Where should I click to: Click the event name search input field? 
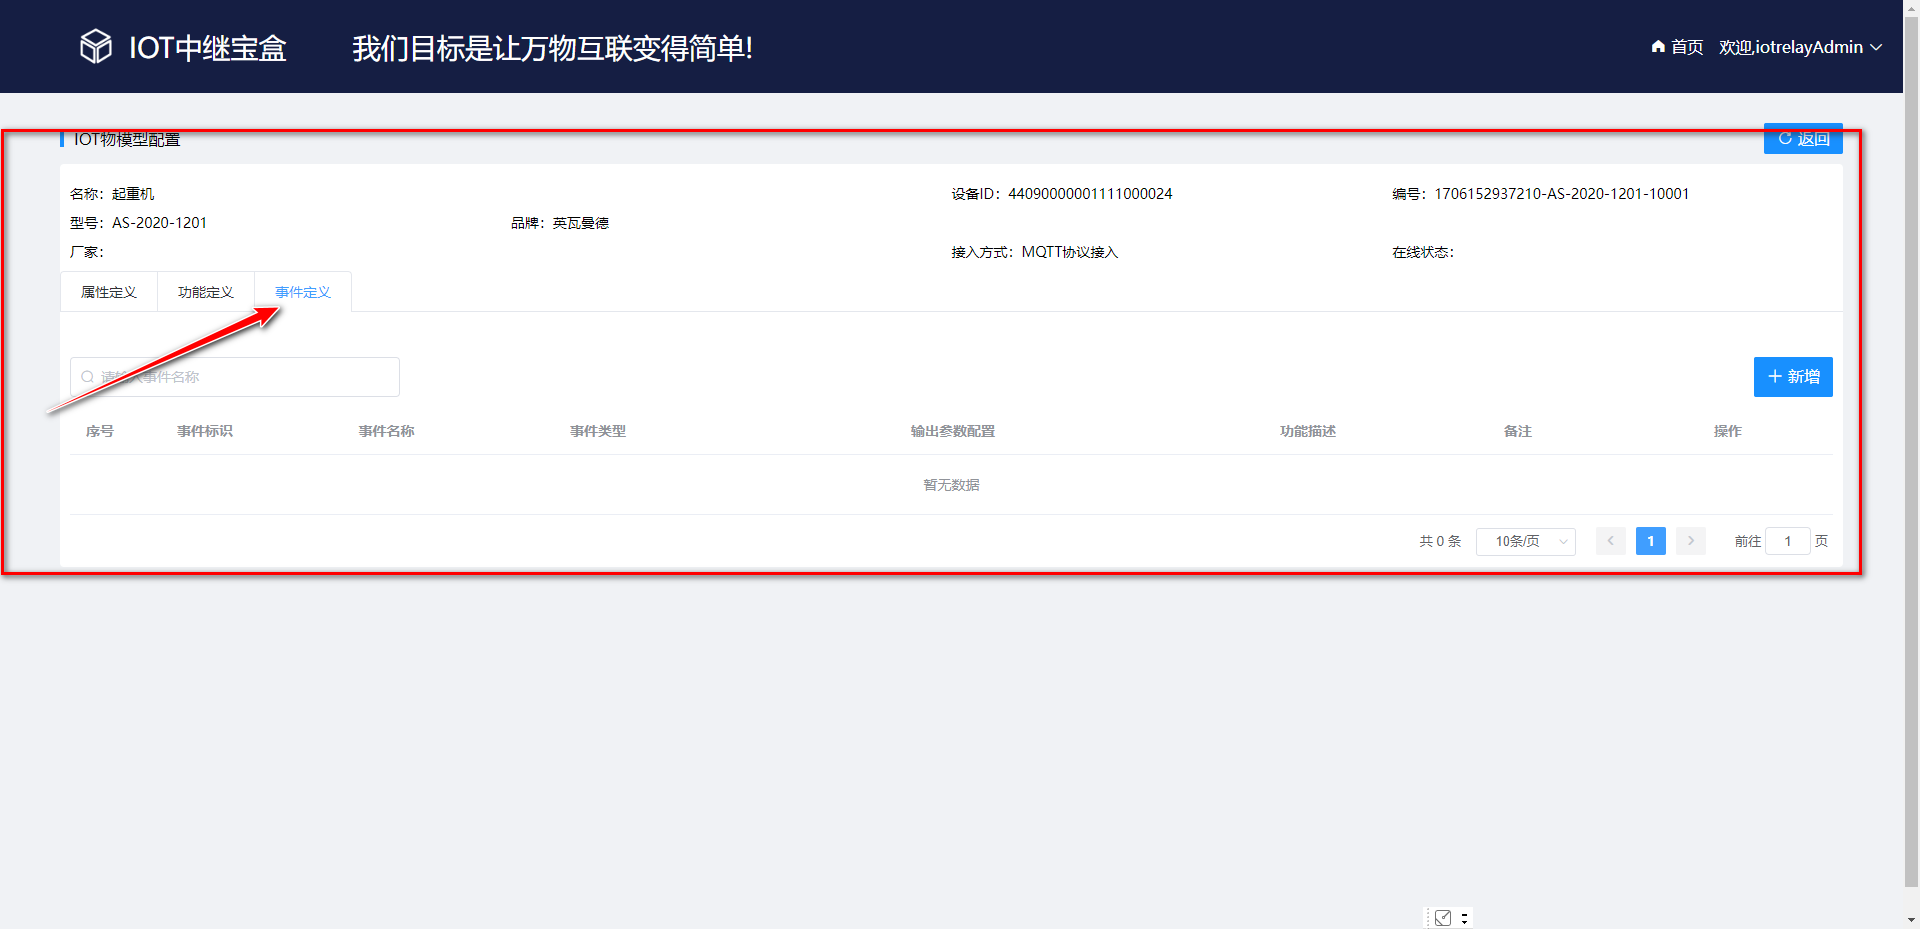pyautogui.click(x=235, y=377)
